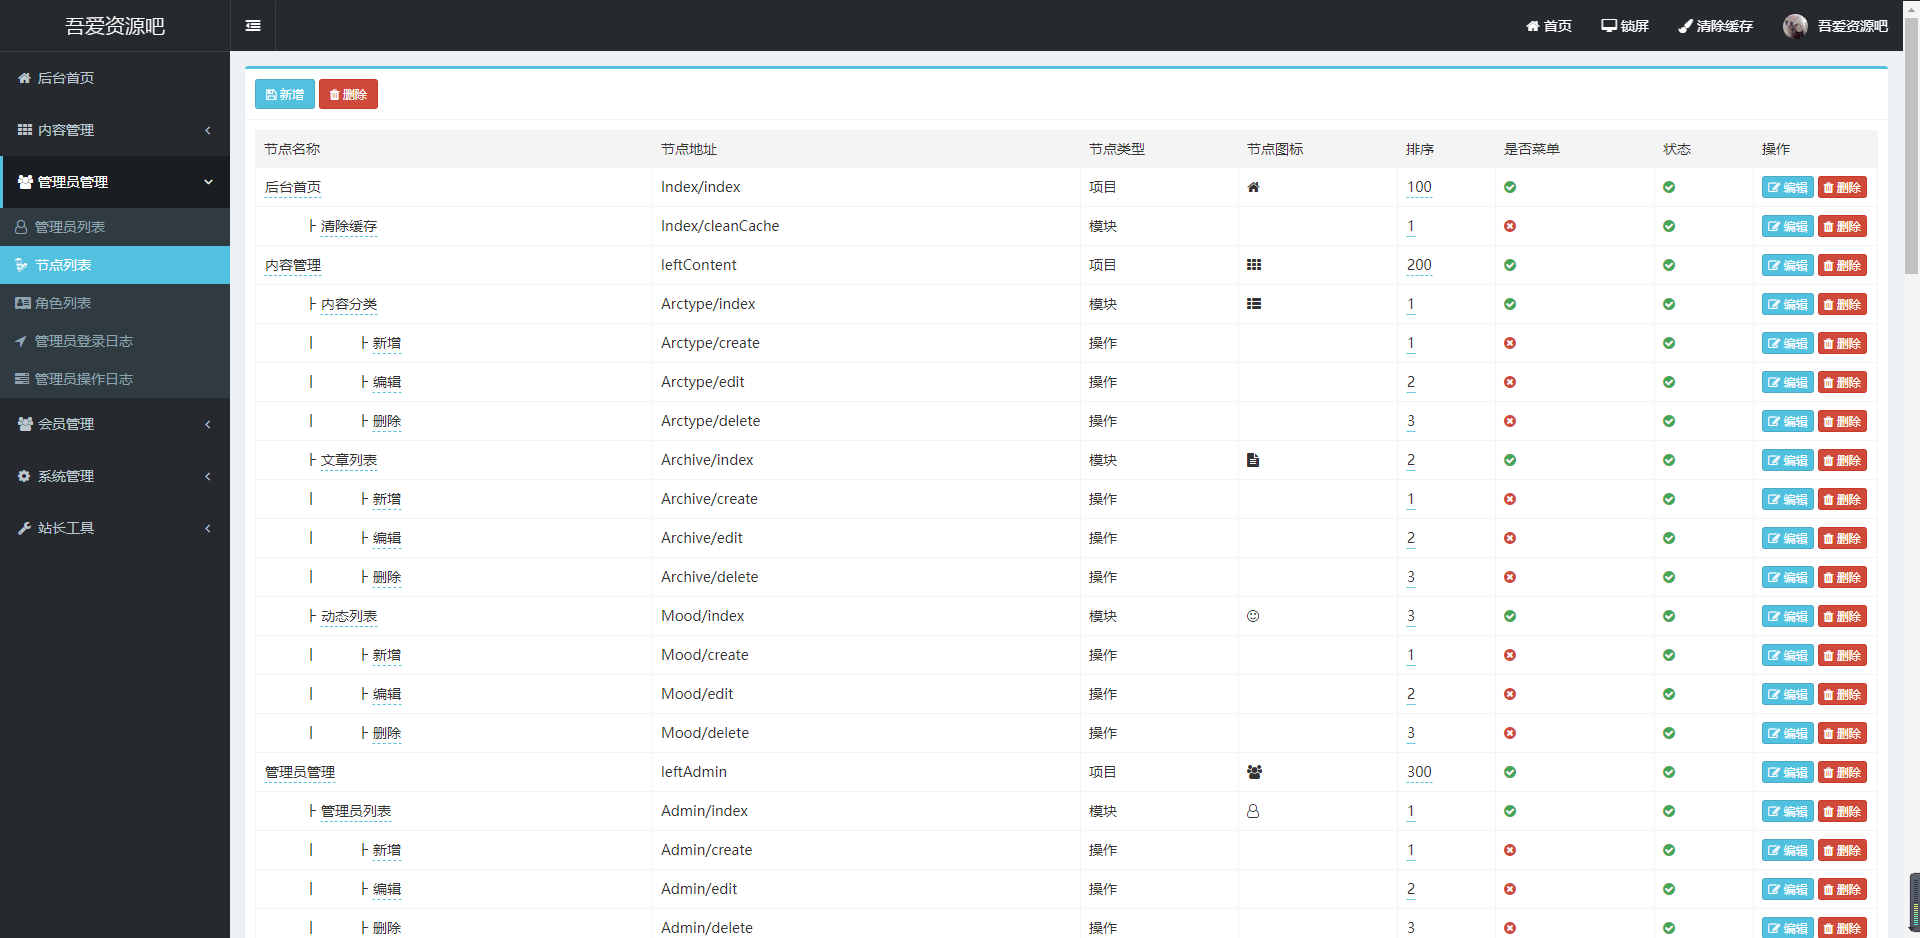Open 角色列表 in the sidebar
The image size is (1920, 938).
click(x=115, y=303)
